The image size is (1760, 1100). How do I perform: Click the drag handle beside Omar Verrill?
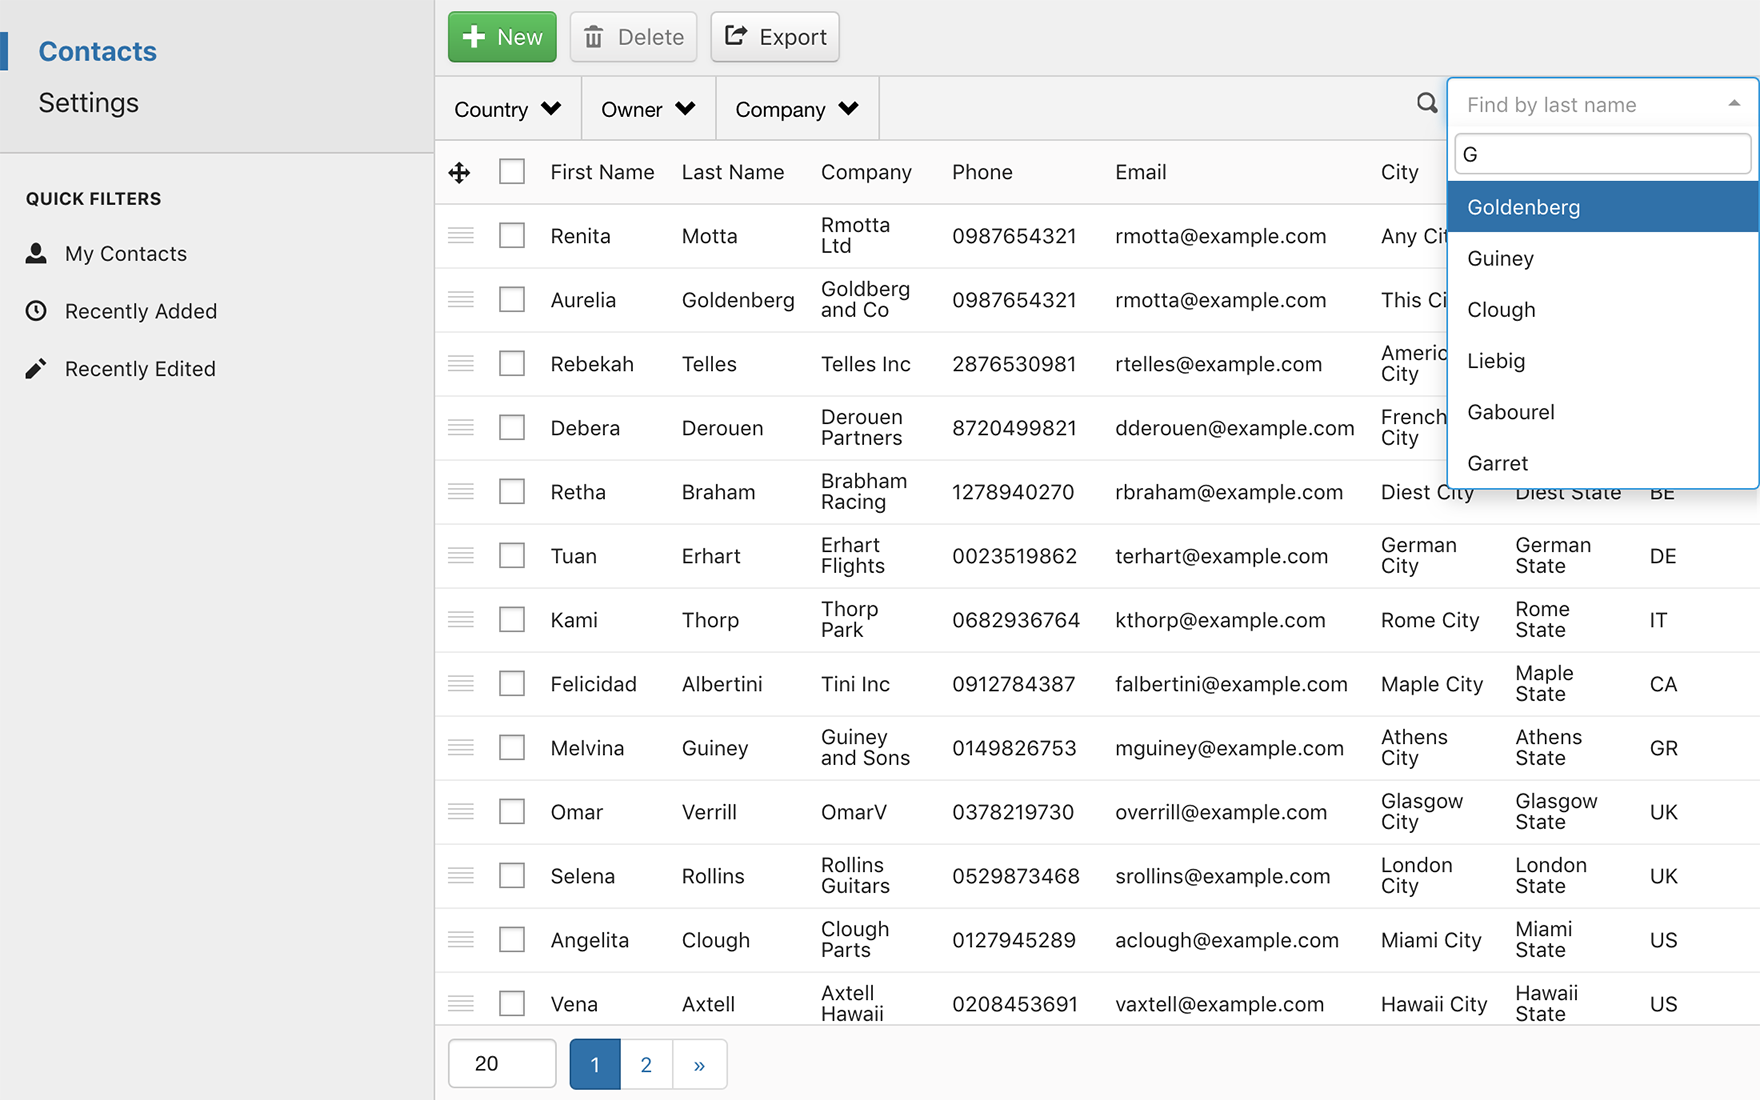point(460,812)
